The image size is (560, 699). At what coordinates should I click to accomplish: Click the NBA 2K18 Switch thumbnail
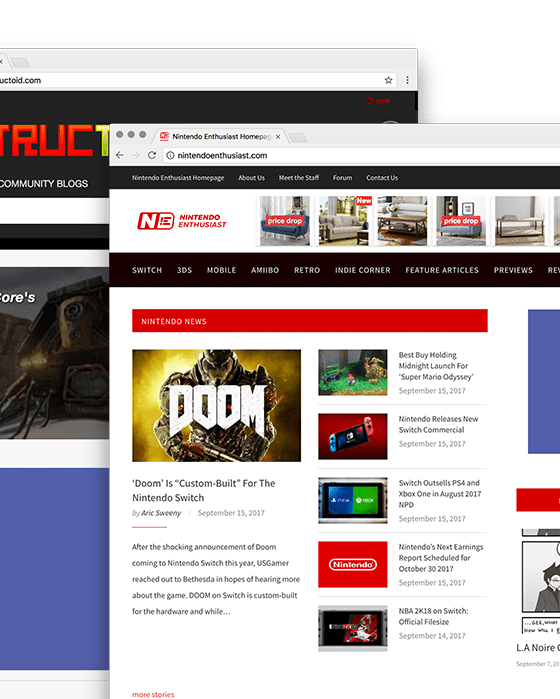(353, 628)
